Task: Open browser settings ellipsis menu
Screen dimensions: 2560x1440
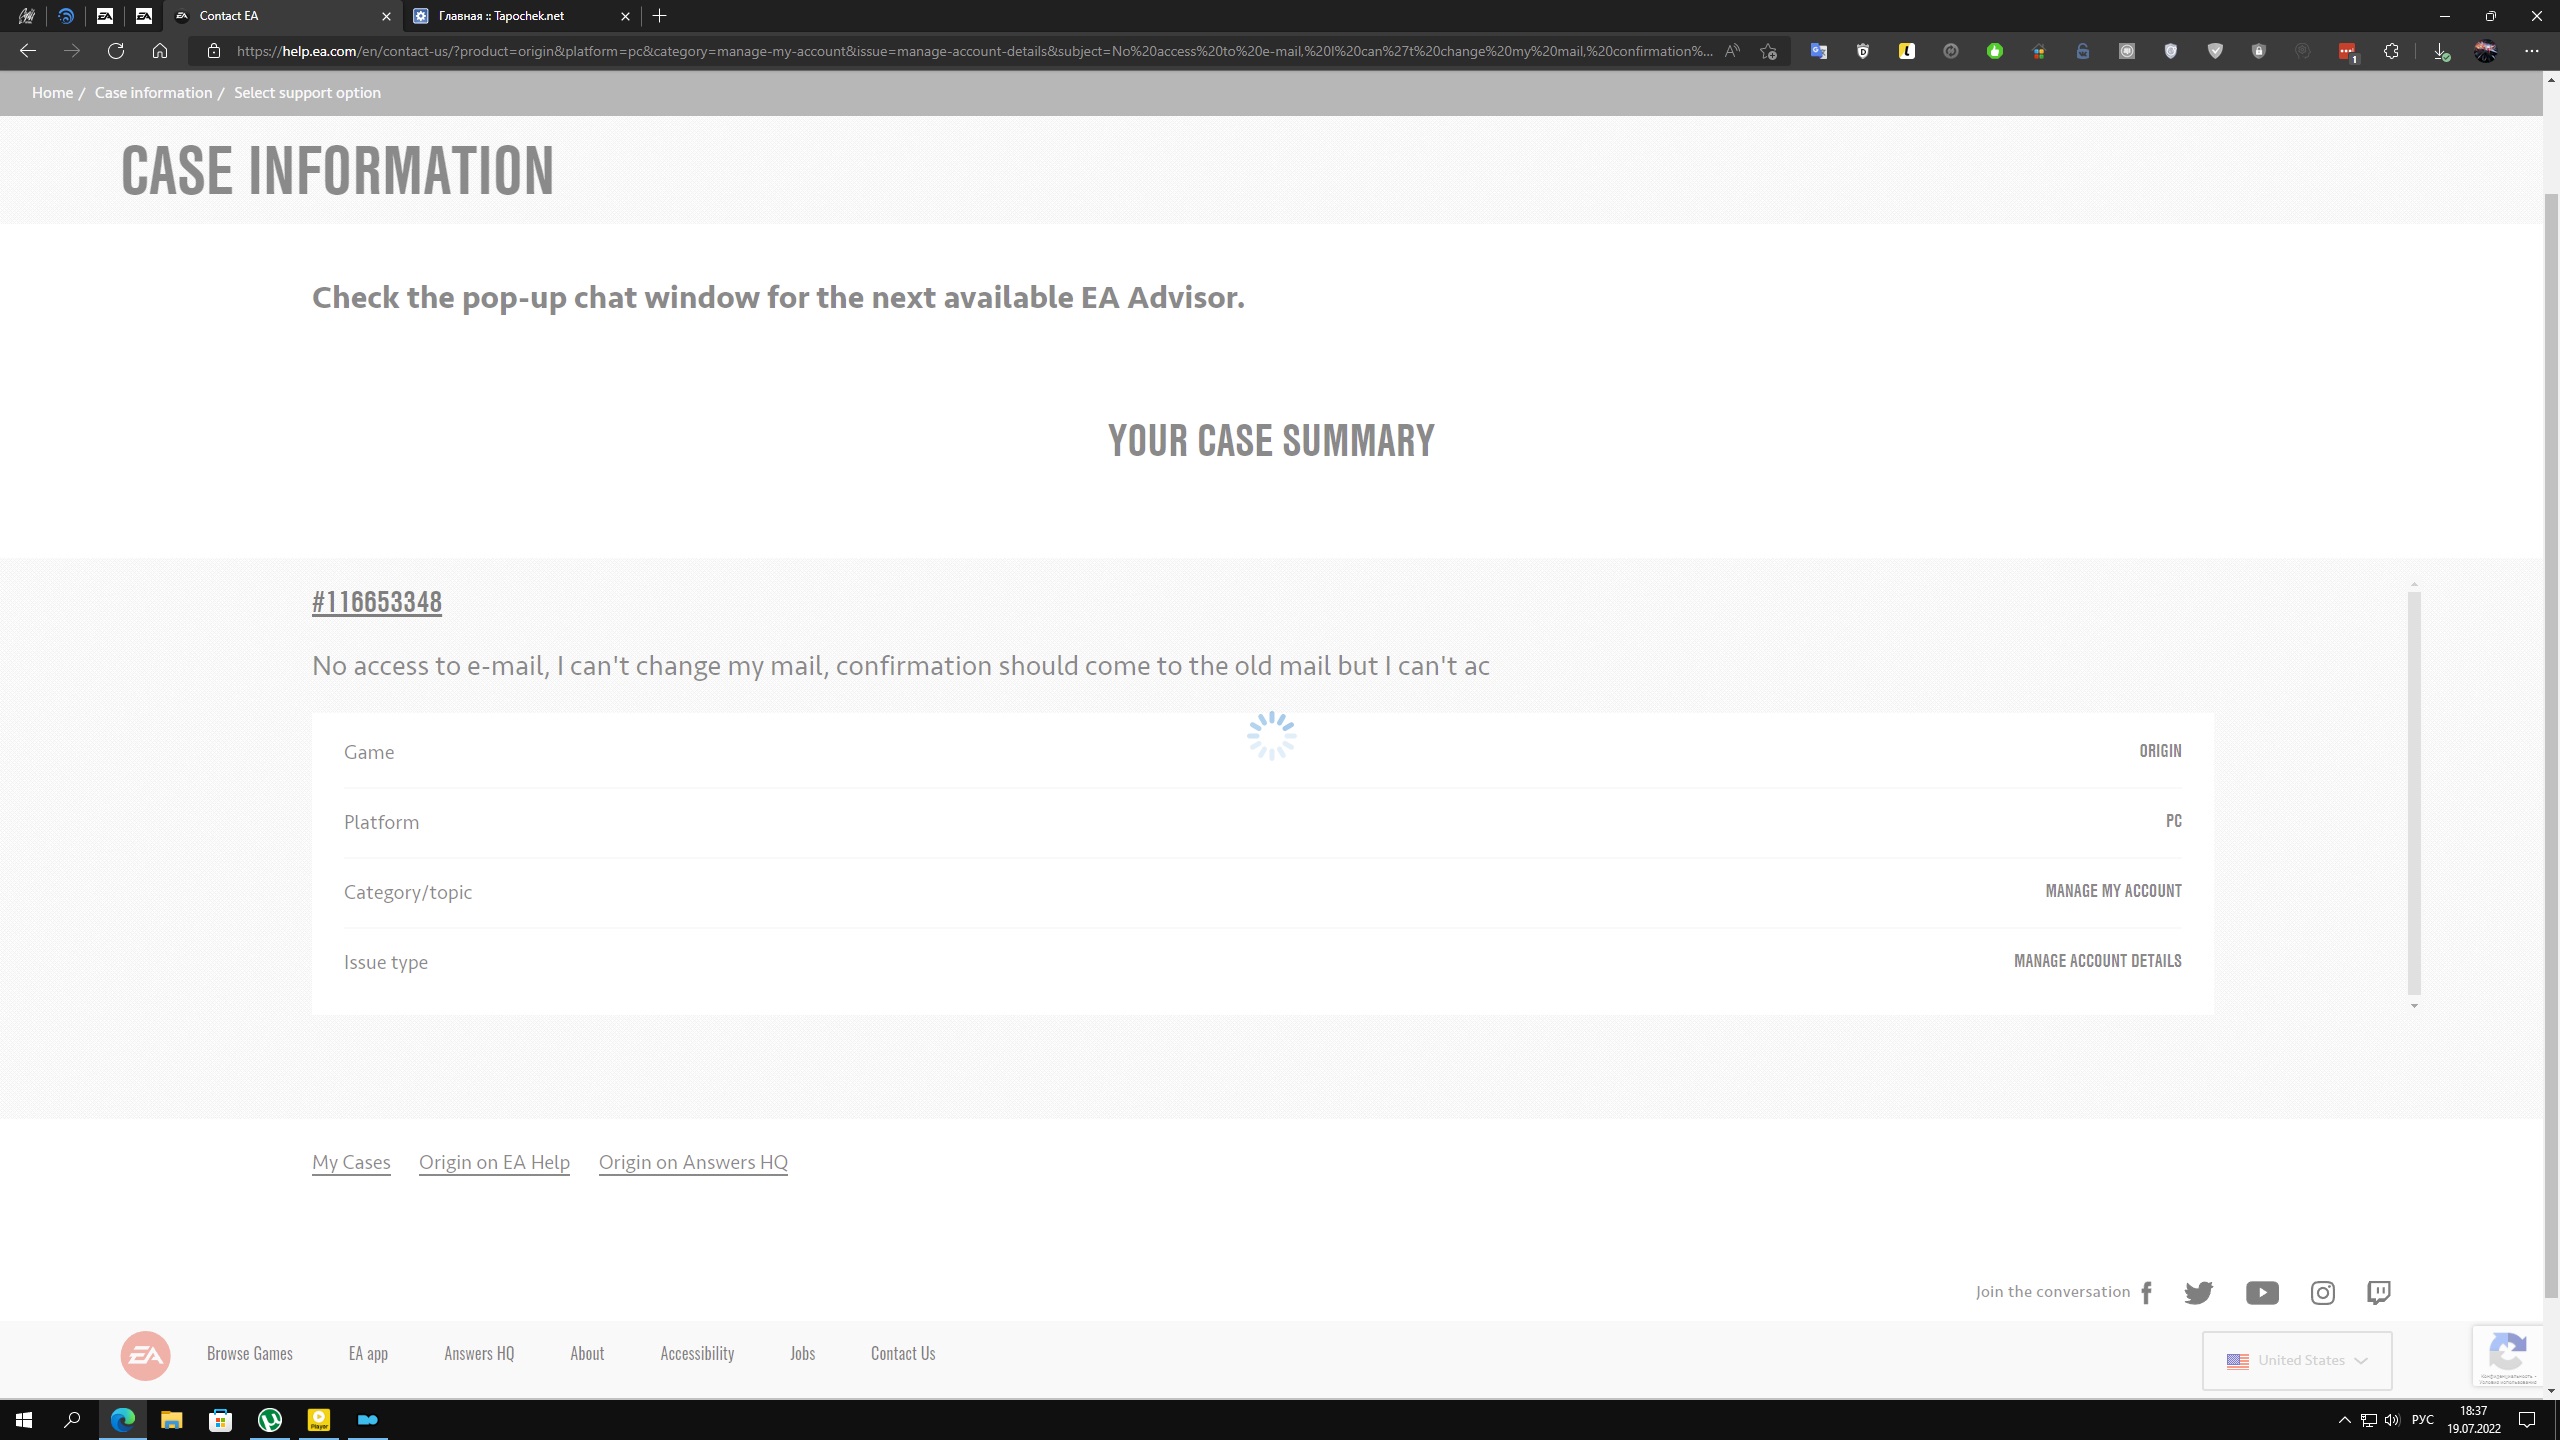Action: click(2531, 51)
